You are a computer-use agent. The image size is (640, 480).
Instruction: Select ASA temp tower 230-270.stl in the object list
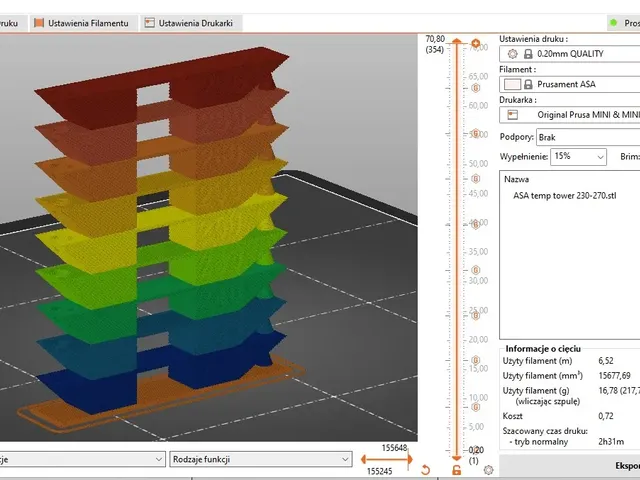coord(564,196)
